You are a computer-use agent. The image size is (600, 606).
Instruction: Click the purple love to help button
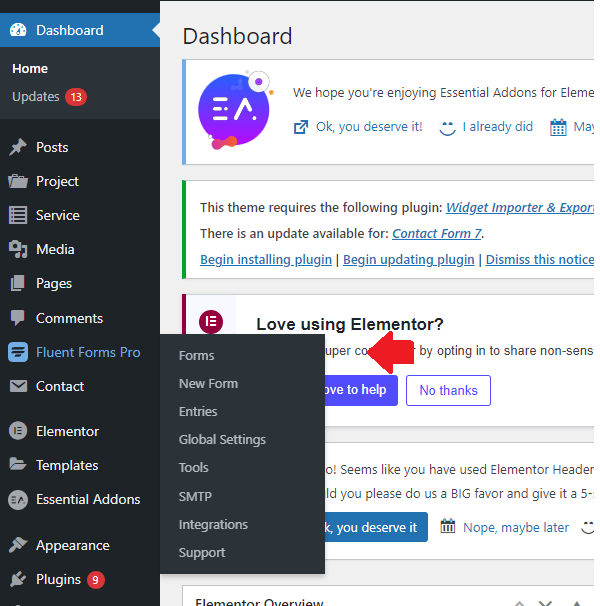point(361,390)
